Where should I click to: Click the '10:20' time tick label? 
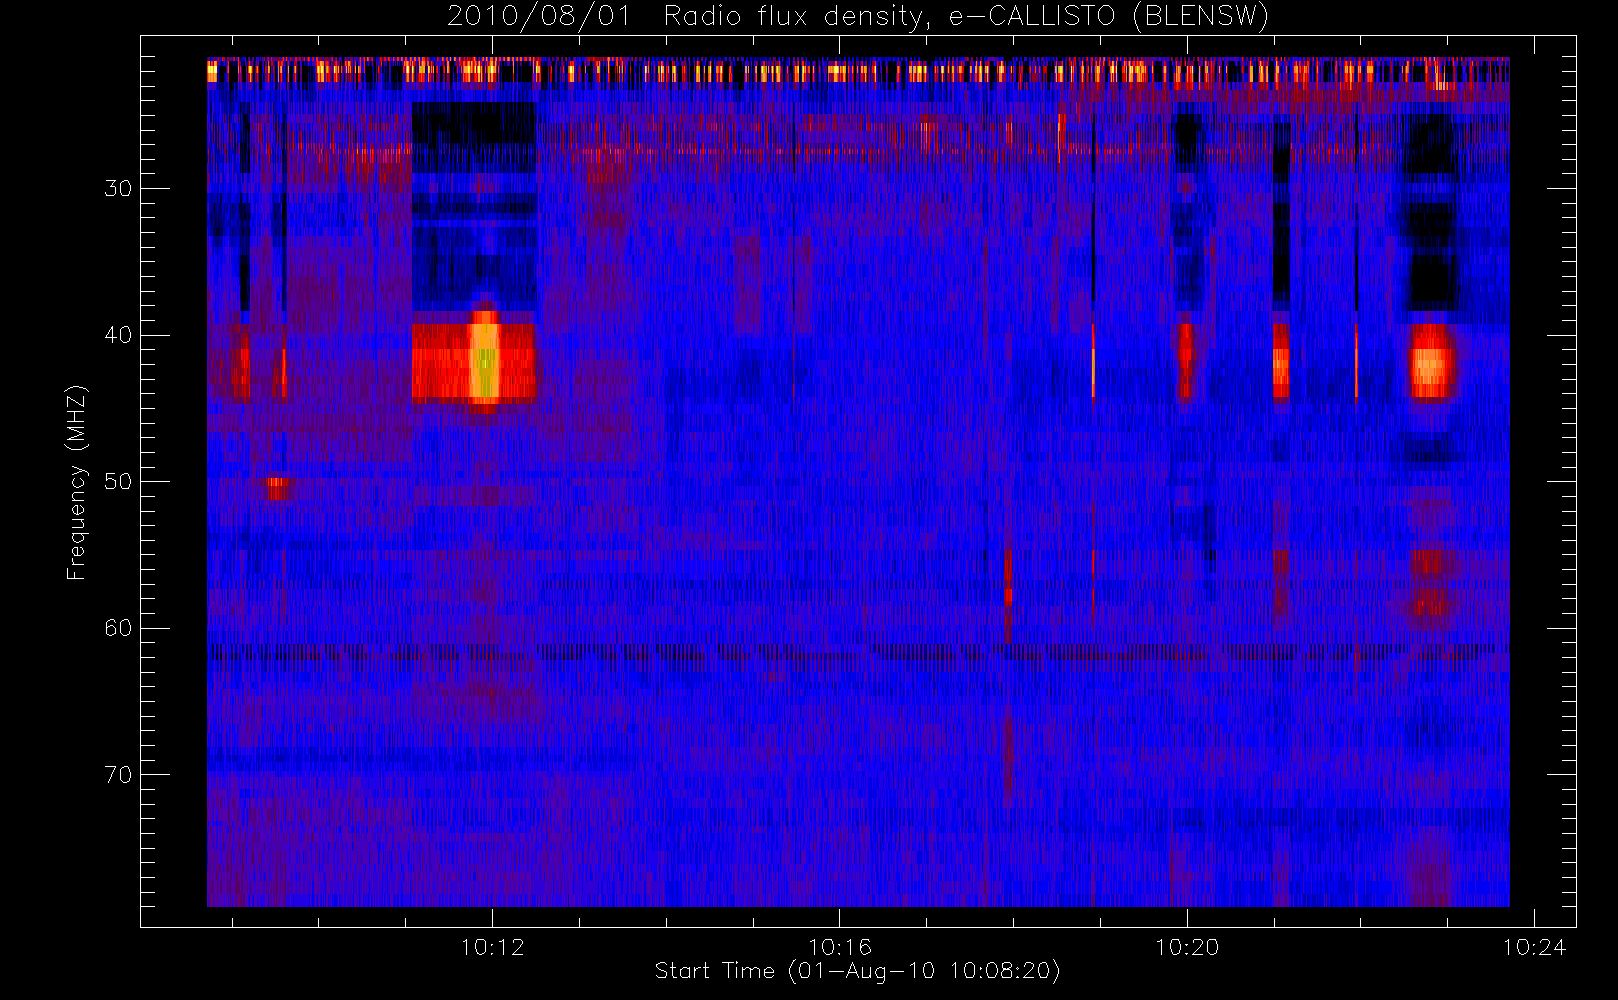click(x=1187, y=947)
